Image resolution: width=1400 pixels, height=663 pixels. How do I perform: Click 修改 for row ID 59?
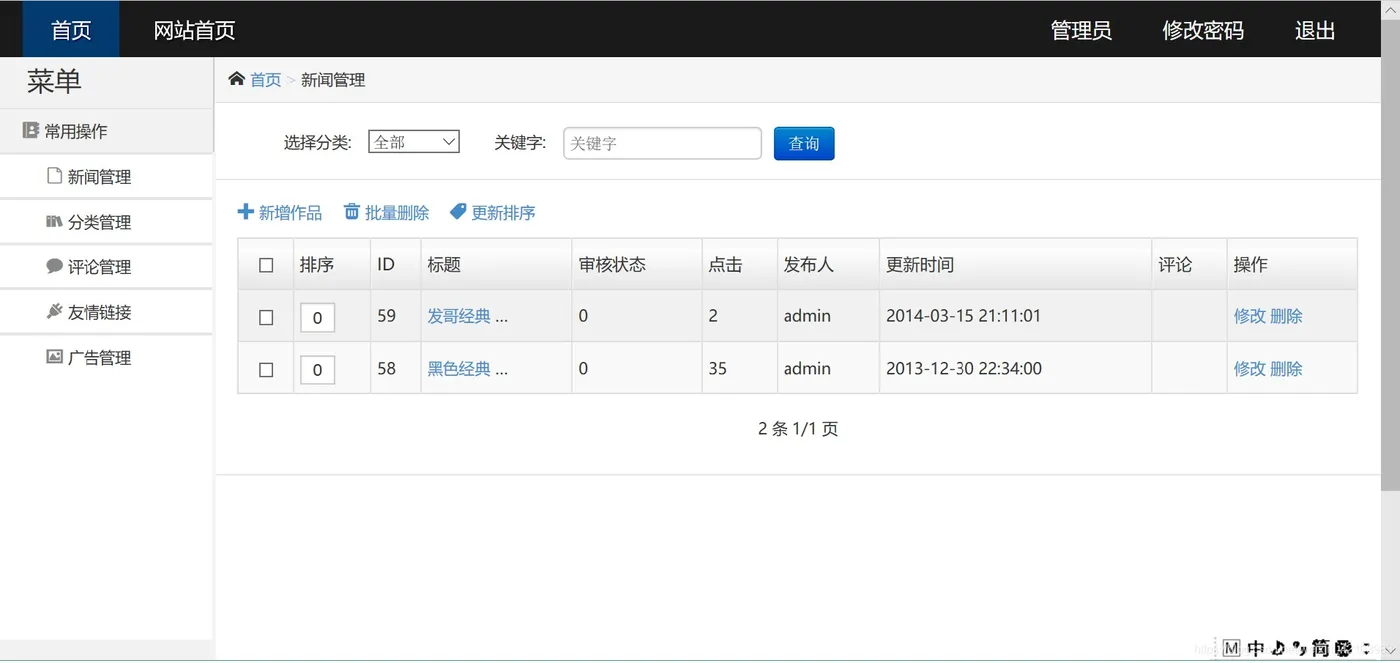(1249, 316)
